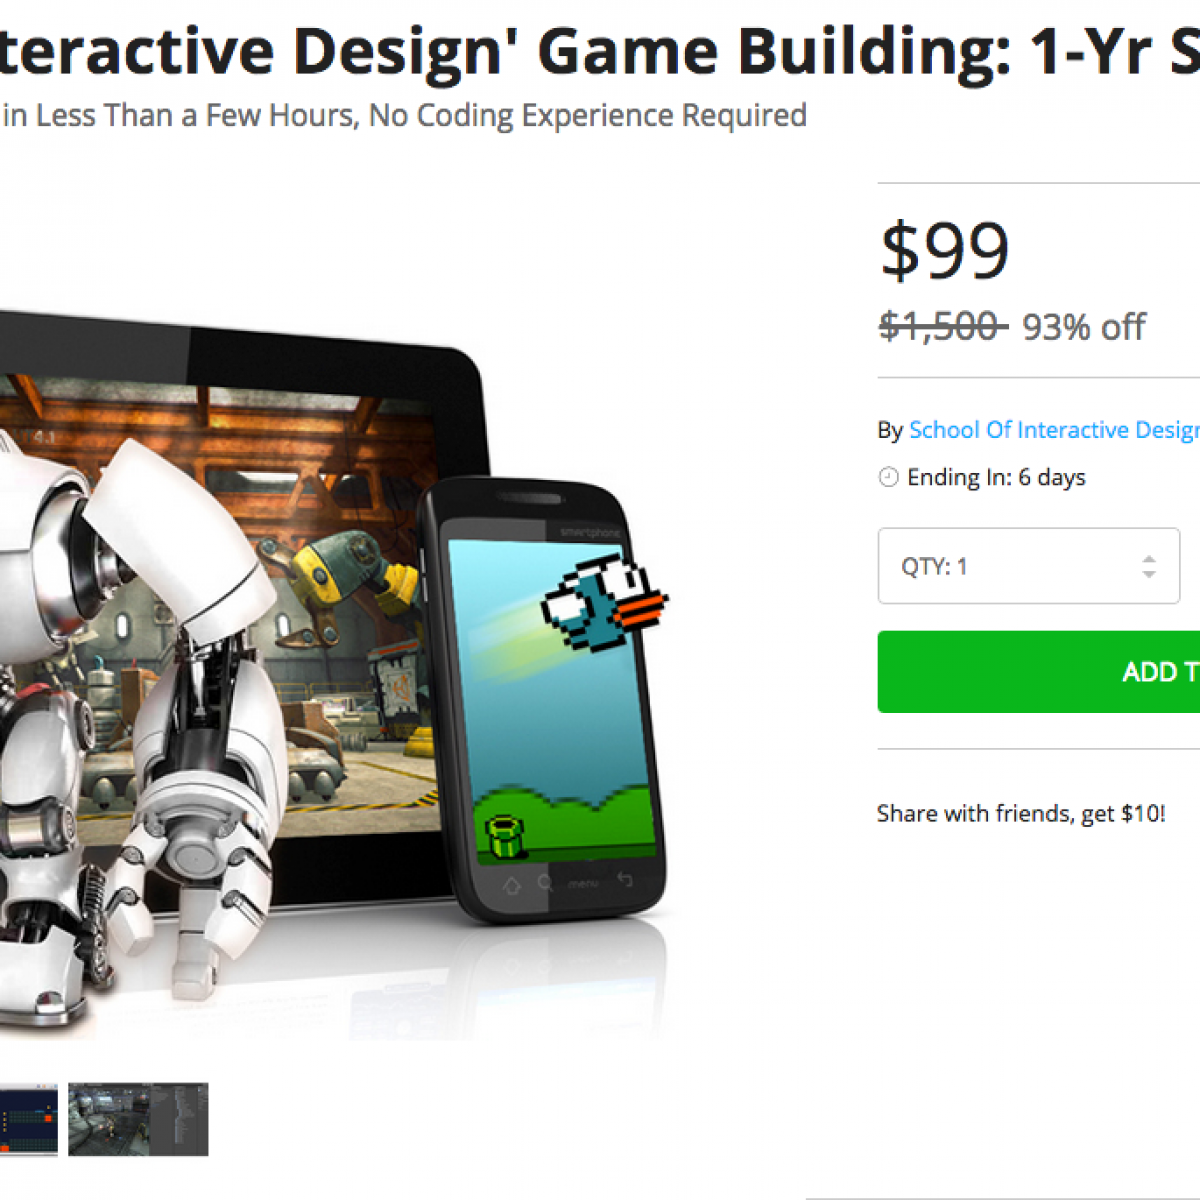Decrease quantity with the down arrow

click(1149, 574)
